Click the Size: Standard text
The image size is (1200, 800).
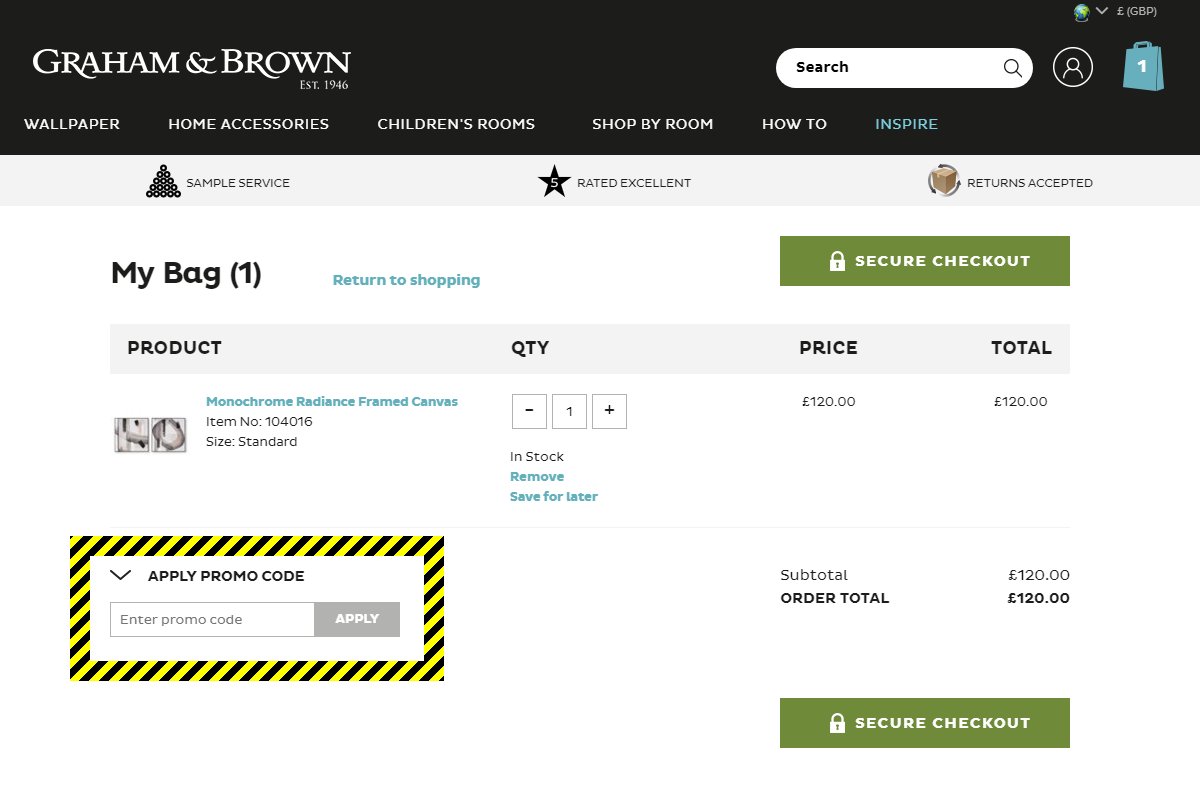[x=251, y=441]
